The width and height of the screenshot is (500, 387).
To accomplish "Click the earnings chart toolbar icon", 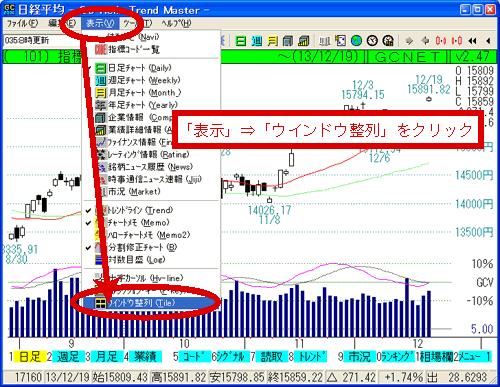I will click(304, 41).
